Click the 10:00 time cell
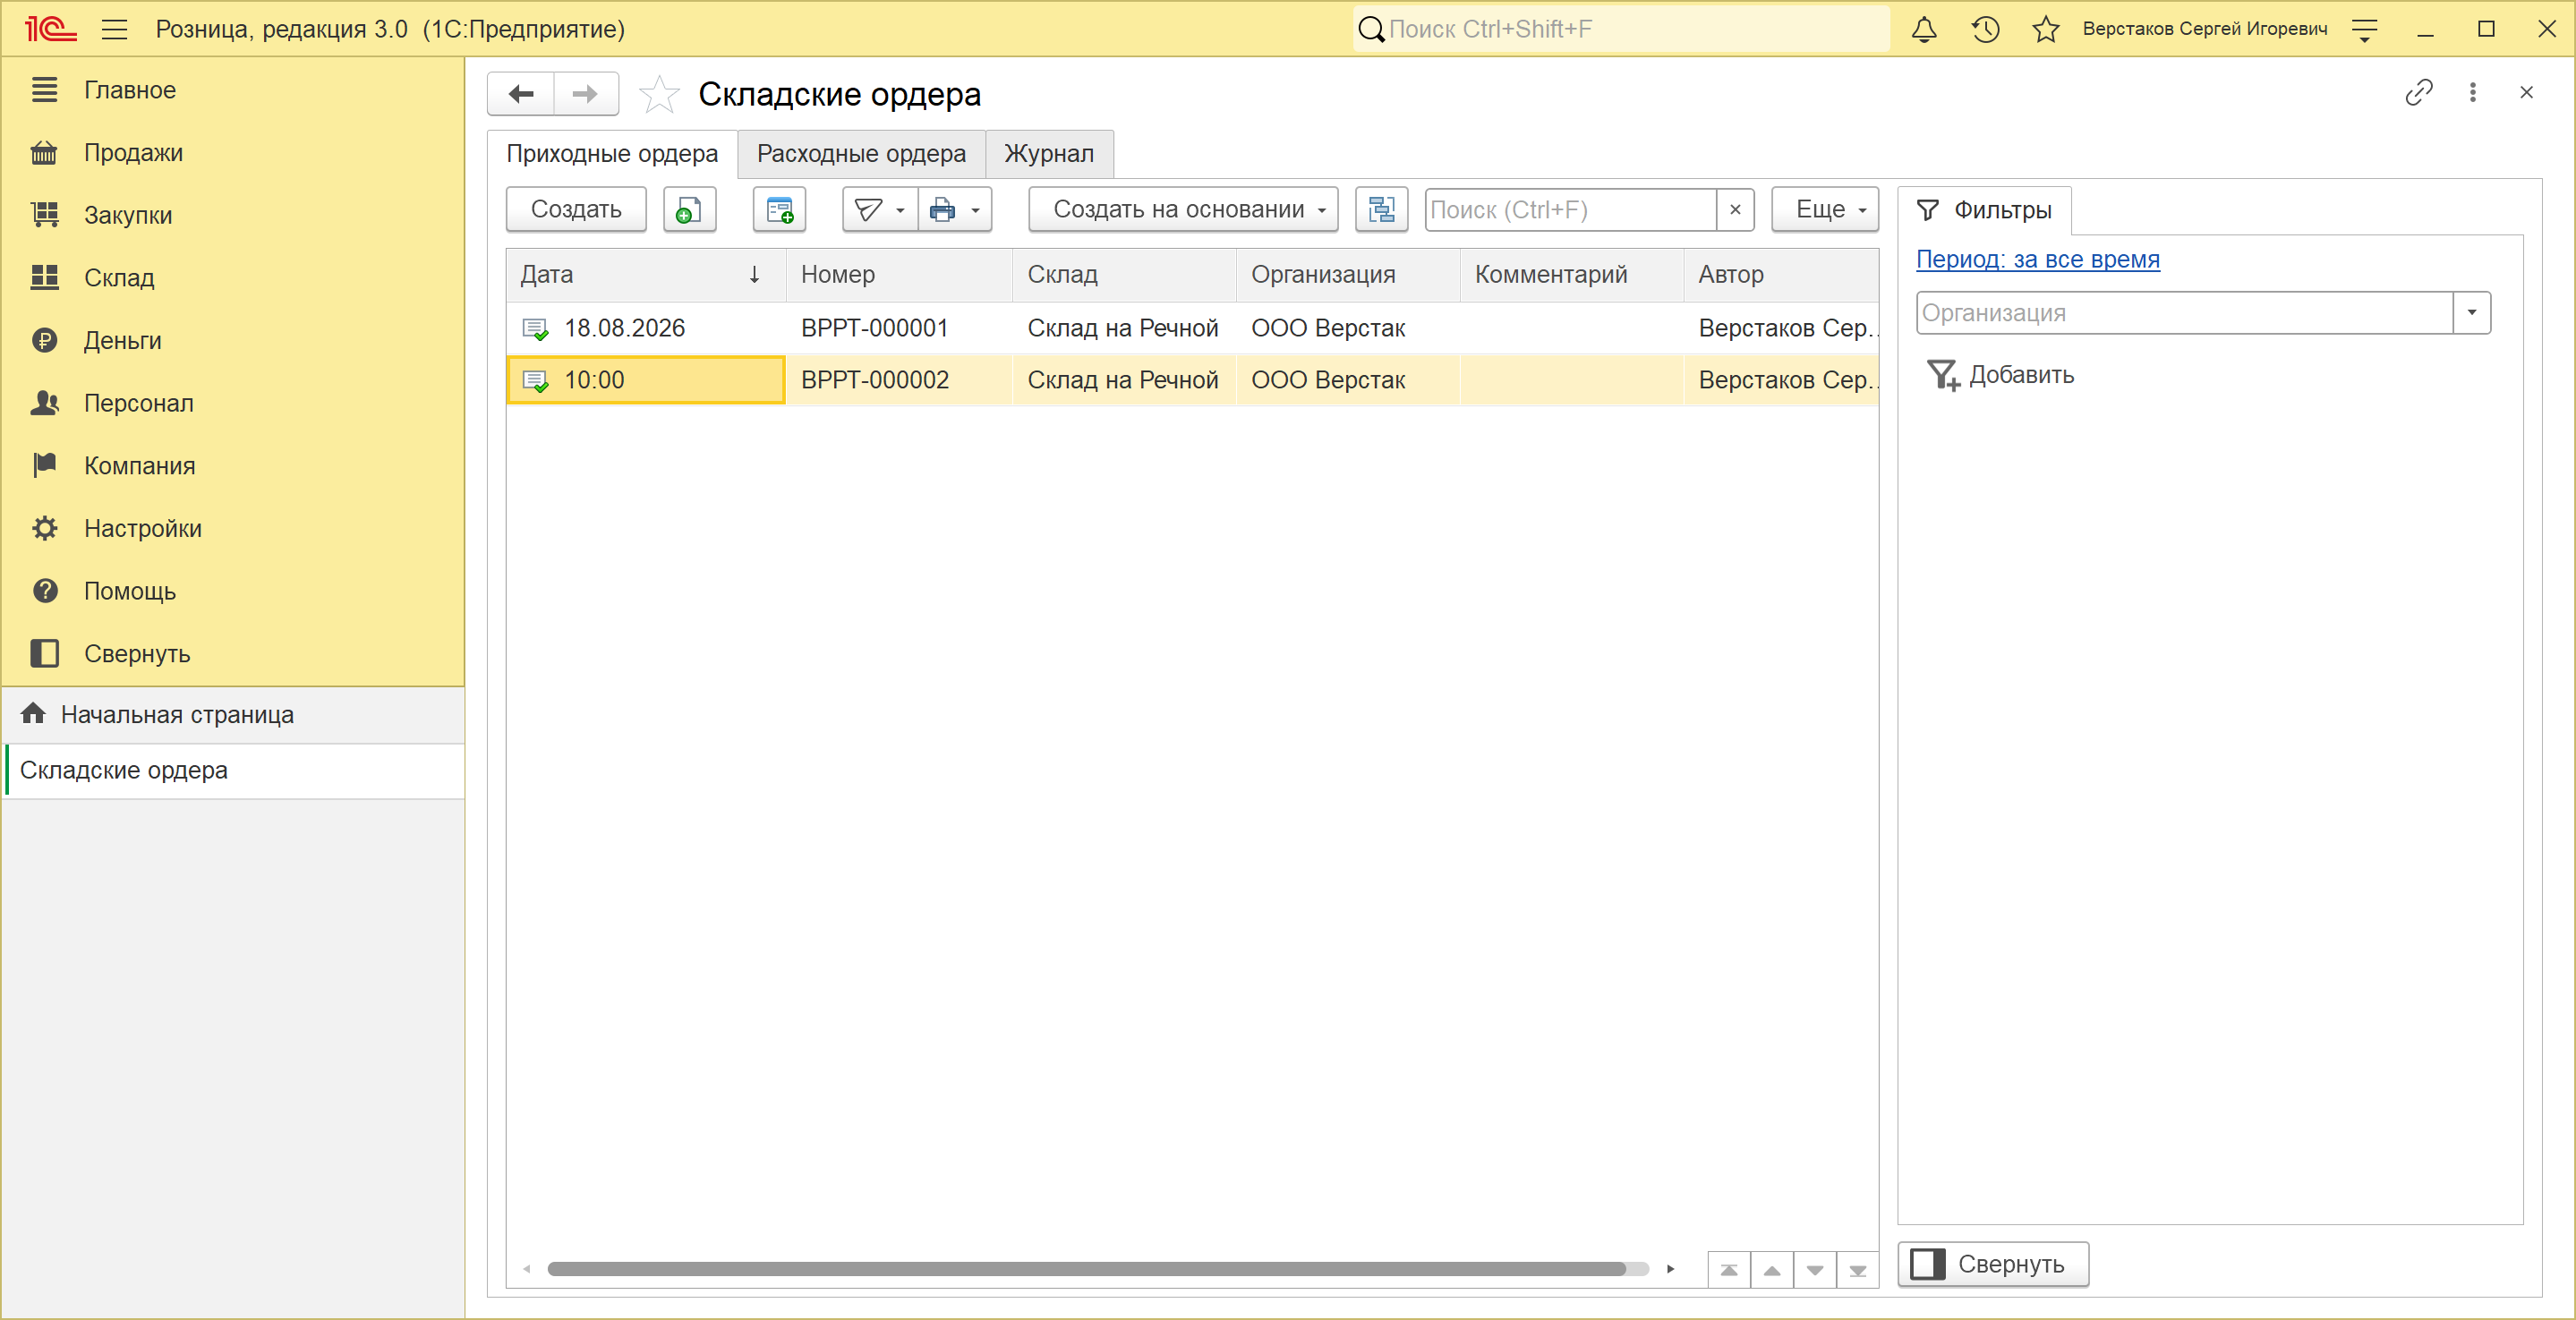The image size is (2576, 1320). [x=646, y=380]
